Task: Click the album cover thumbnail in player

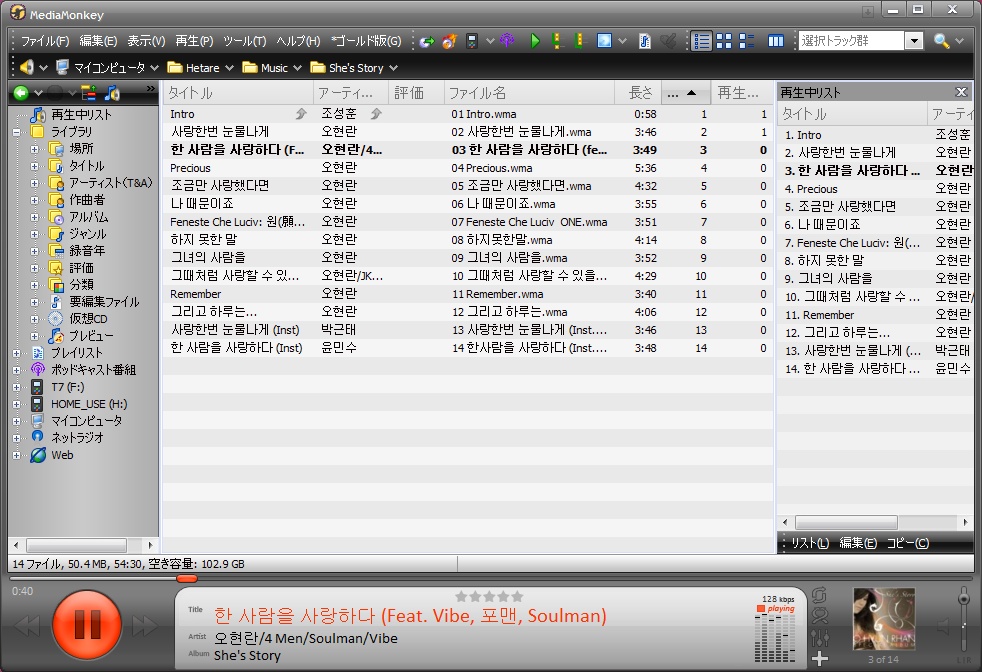Action: (884, 619)
